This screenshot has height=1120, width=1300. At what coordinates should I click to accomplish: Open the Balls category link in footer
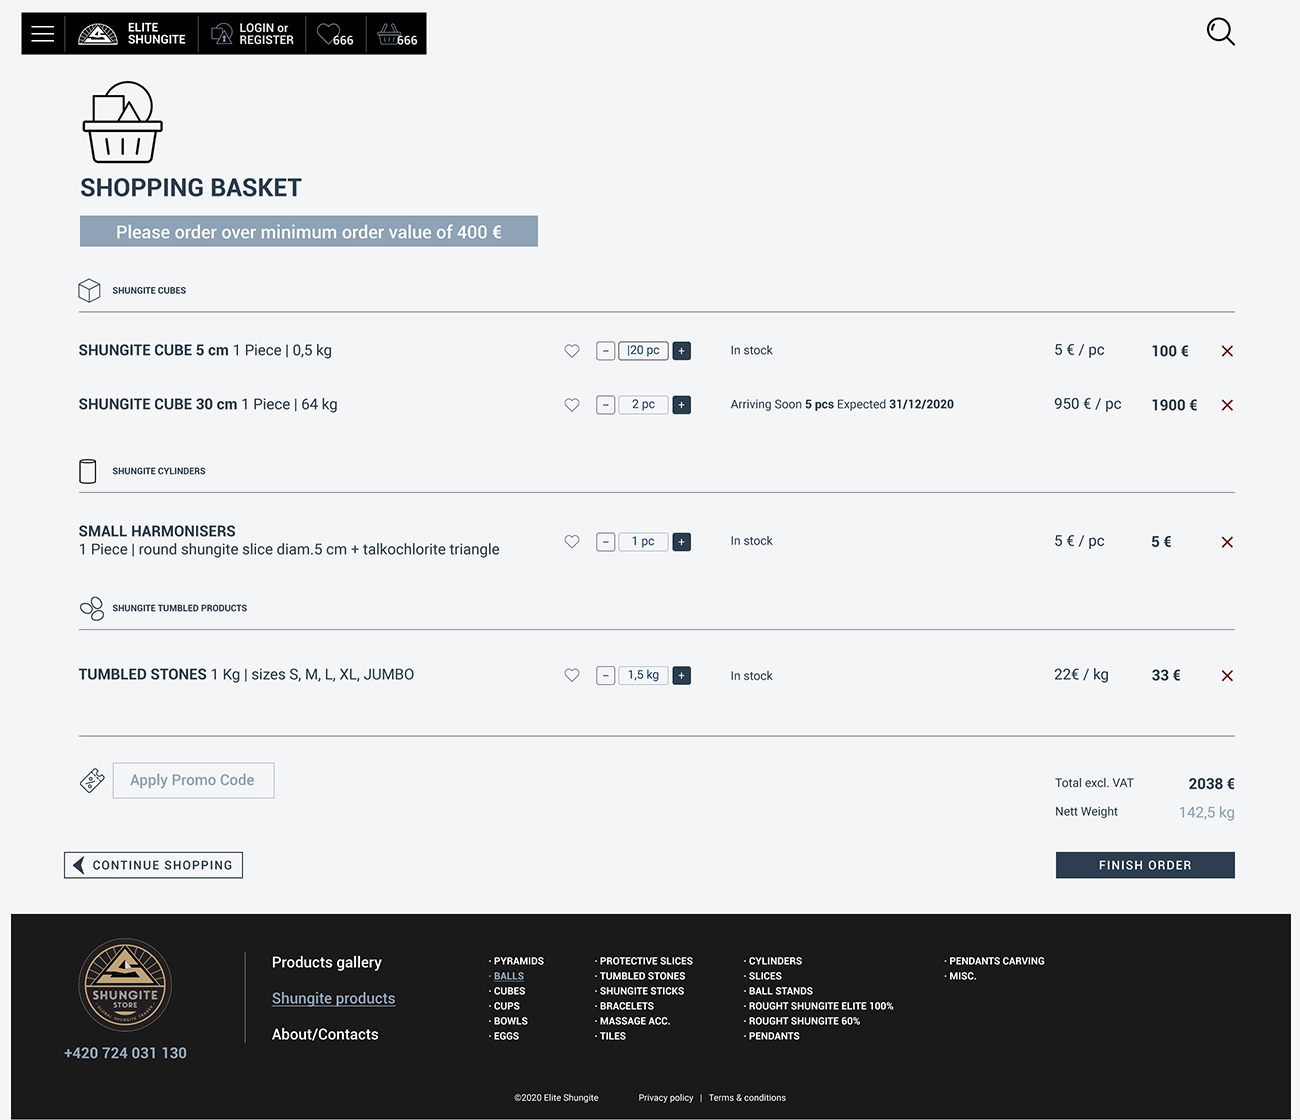(x=508, y=976)
